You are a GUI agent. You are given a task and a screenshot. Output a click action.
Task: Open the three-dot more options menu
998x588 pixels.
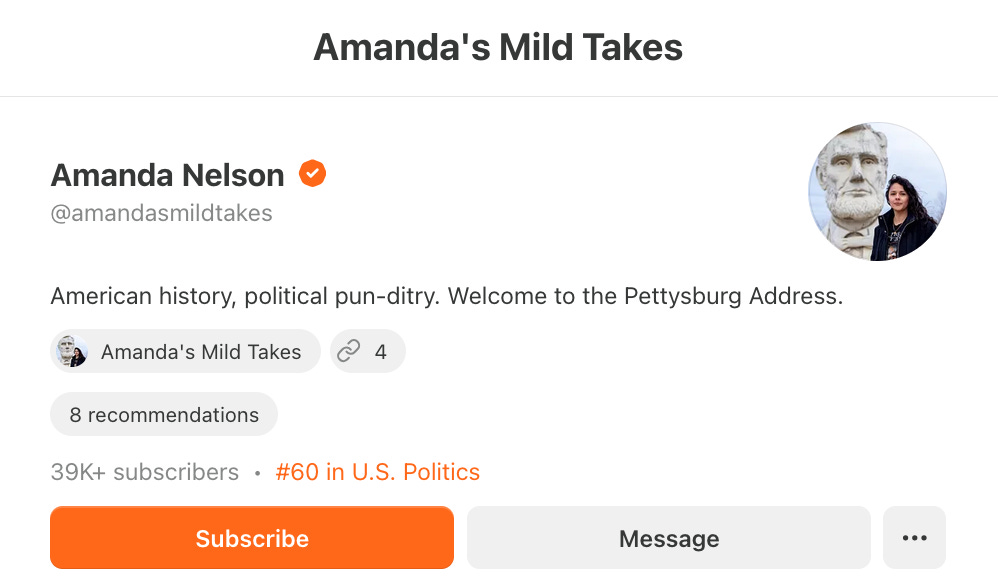914,538
